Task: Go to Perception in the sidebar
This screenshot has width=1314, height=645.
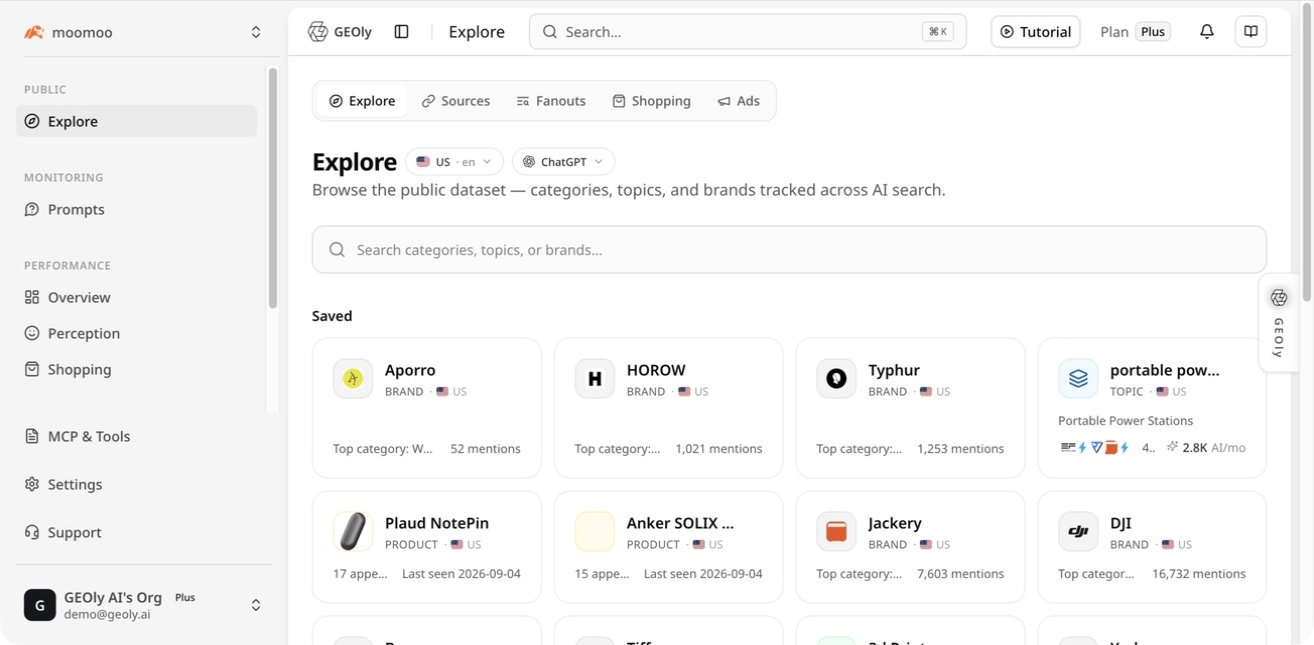Action: point(137,333)
